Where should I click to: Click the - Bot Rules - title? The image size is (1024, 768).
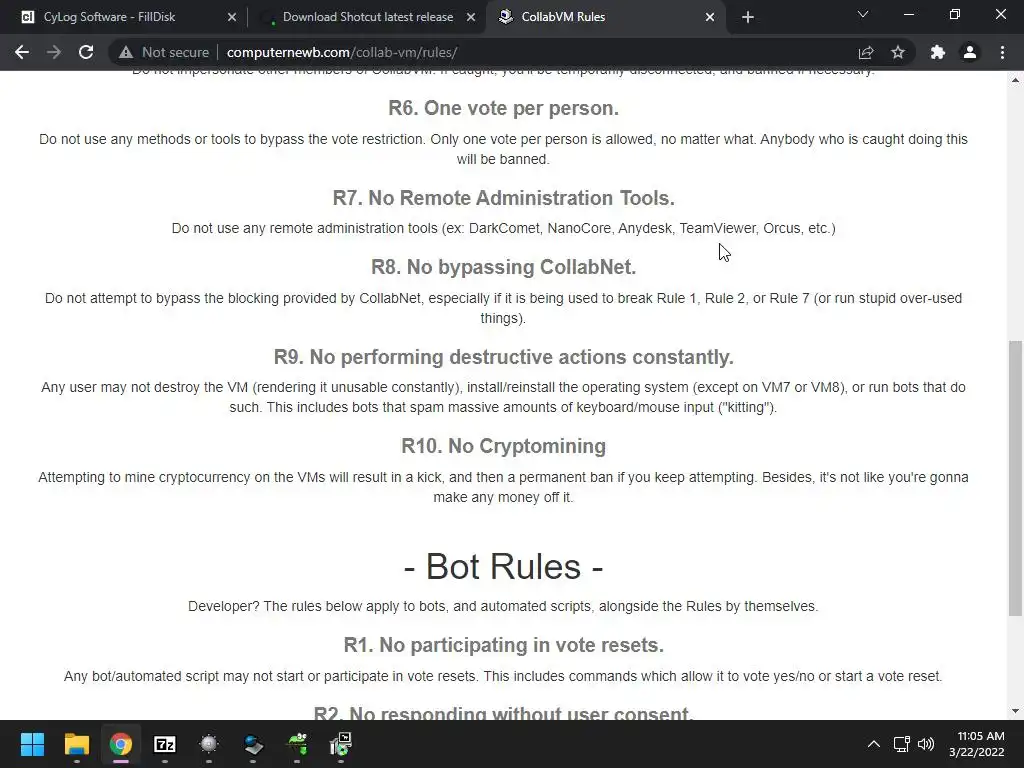click(503, 566)
